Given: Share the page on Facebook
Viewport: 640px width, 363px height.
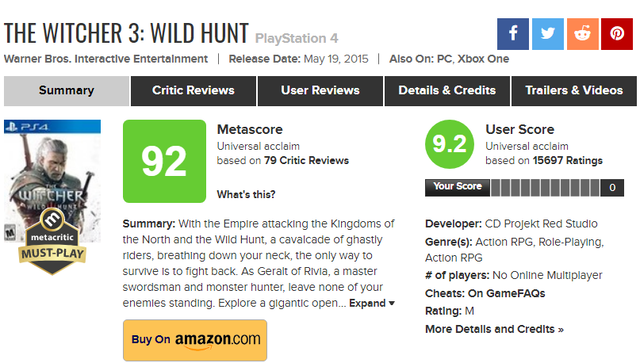Looking at the screenshot, I should pyautogui.click(x=513, y=34).
